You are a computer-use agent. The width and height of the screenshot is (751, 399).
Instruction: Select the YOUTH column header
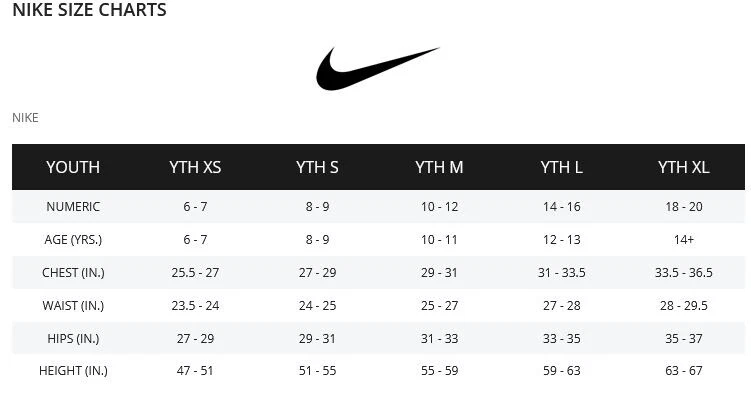tap(73, 167)
